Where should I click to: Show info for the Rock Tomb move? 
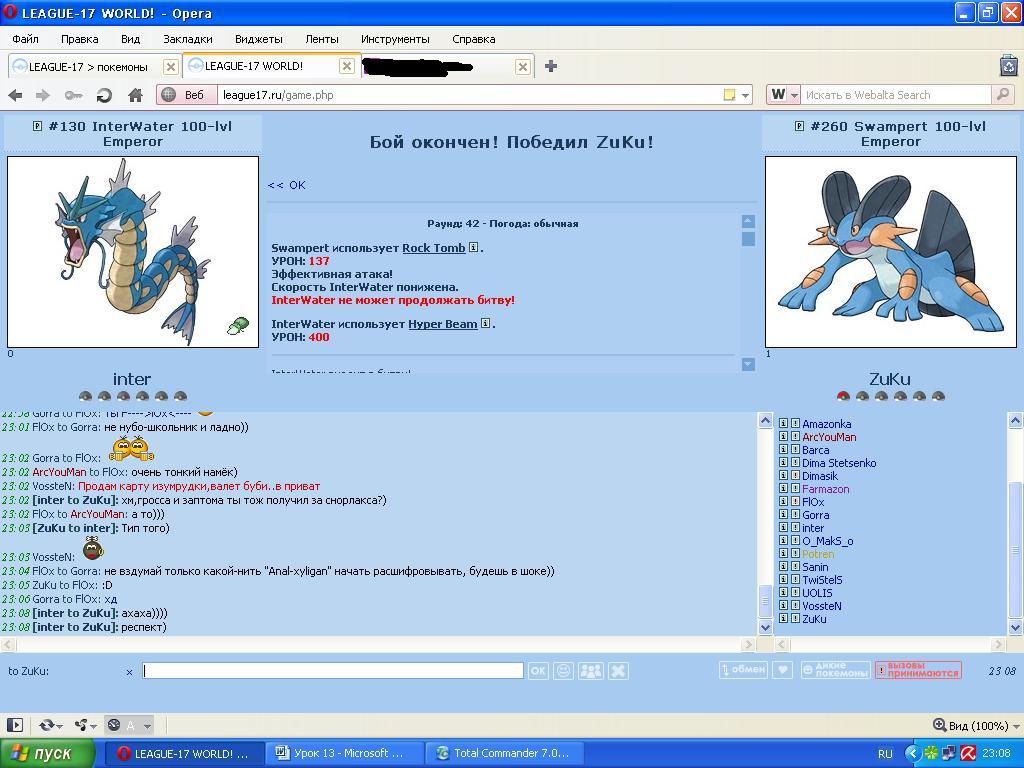tap(473, 248)
